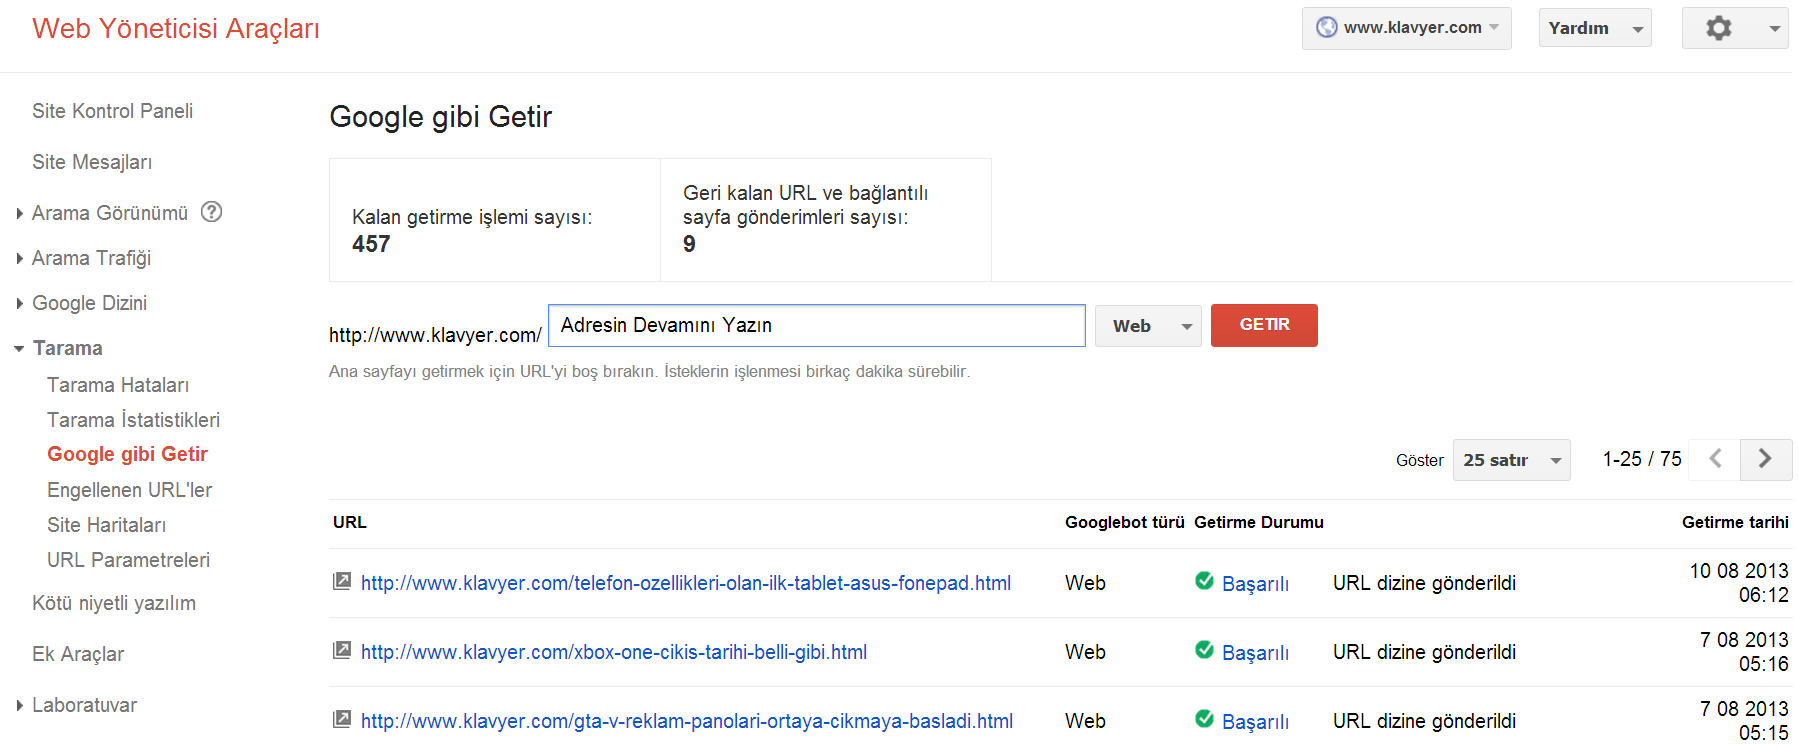Screen dimensions: 1799x749
Task: Open the settings gear menu
Action: (x=1734, y=28)
